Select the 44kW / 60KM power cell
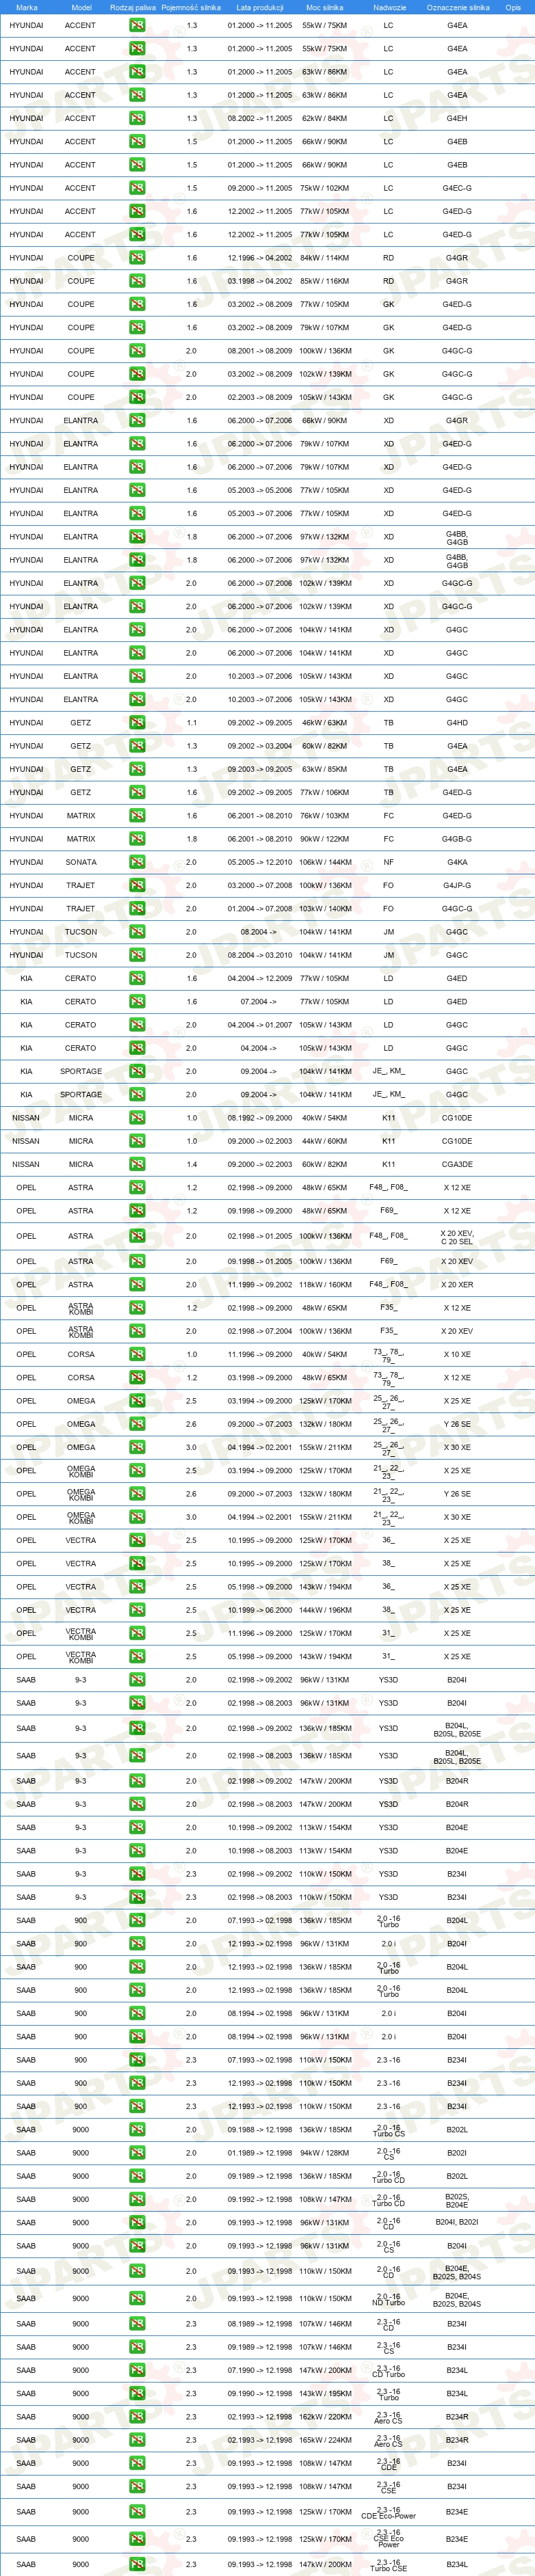Image resolution: width=535 pixels, height=2576 pixels. [325, 1141]
